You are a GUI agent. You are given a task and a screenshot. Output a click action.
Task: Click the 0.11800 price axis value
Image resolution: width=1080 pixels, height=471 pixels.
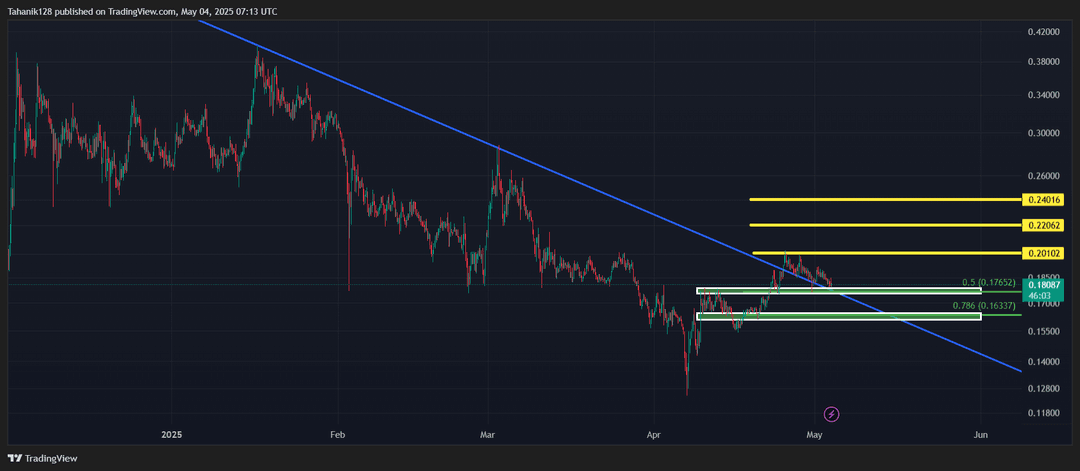click(1043, 413)
